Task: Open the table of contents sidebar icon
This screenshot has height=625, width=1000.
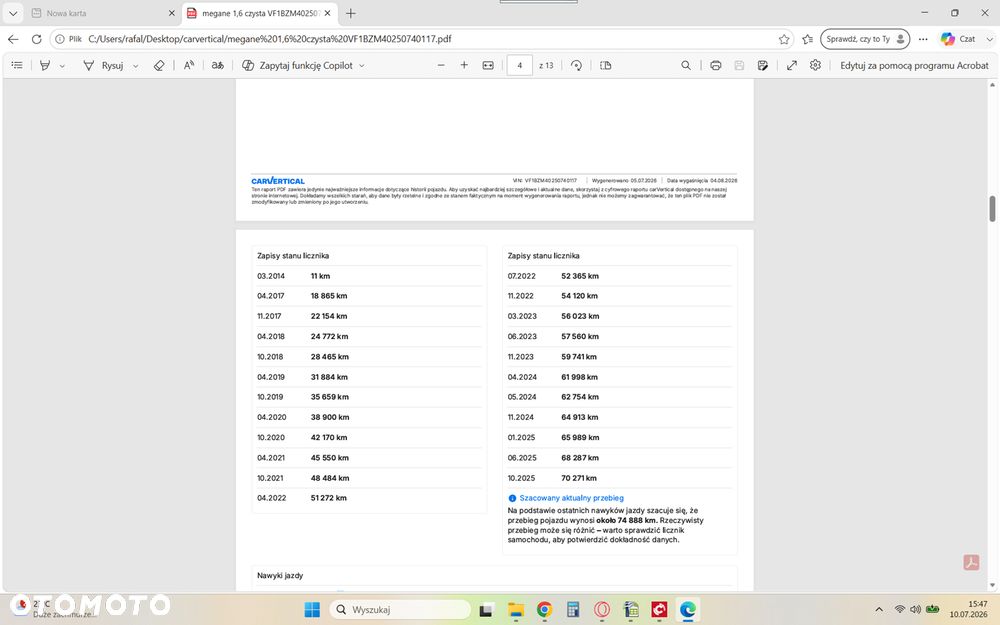Action: pyautogui.click(x=17, y=65)
